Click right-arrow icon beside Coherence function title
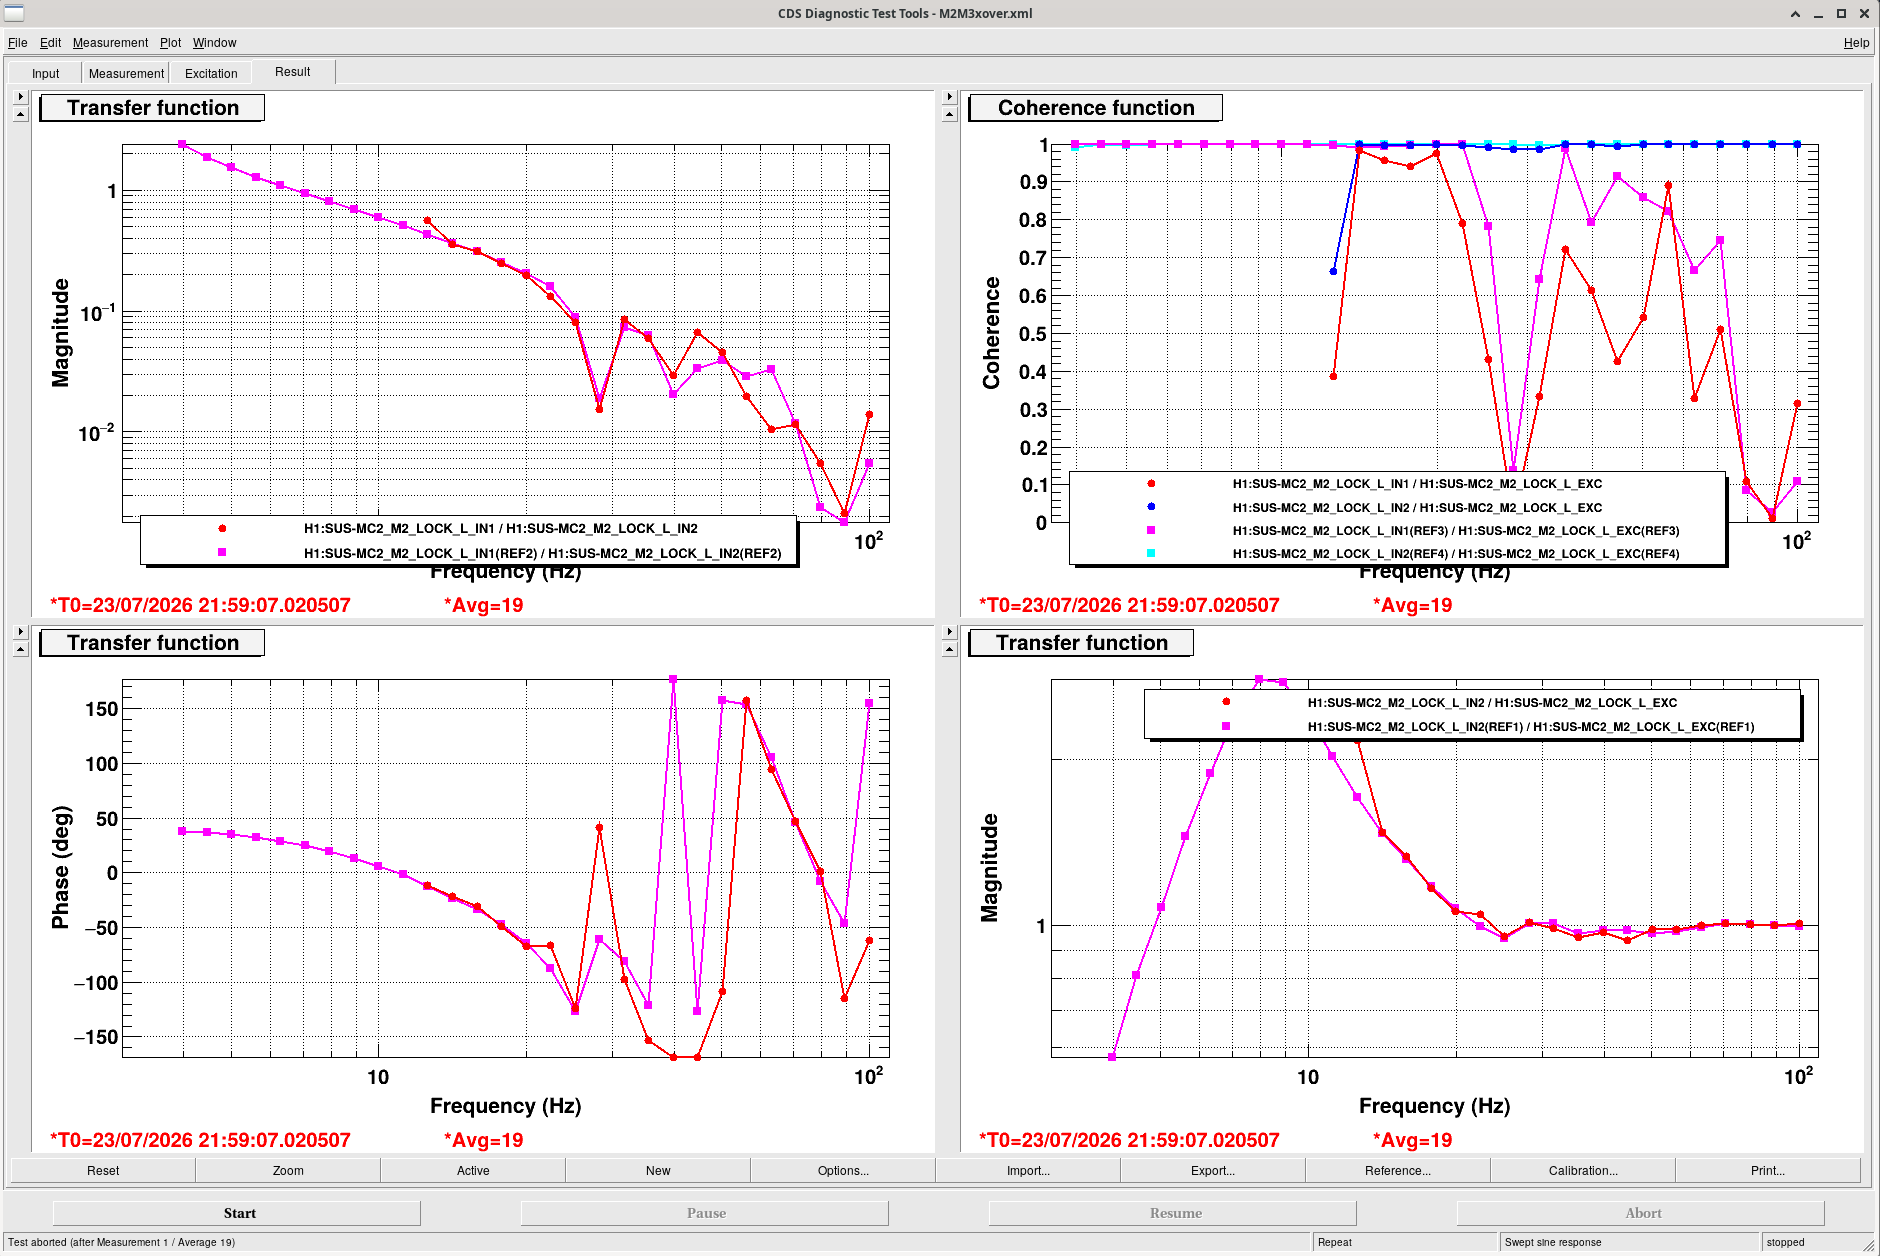Image resolution: width=1880 pixels, height=1256 pixels. [x=950, y=97]
